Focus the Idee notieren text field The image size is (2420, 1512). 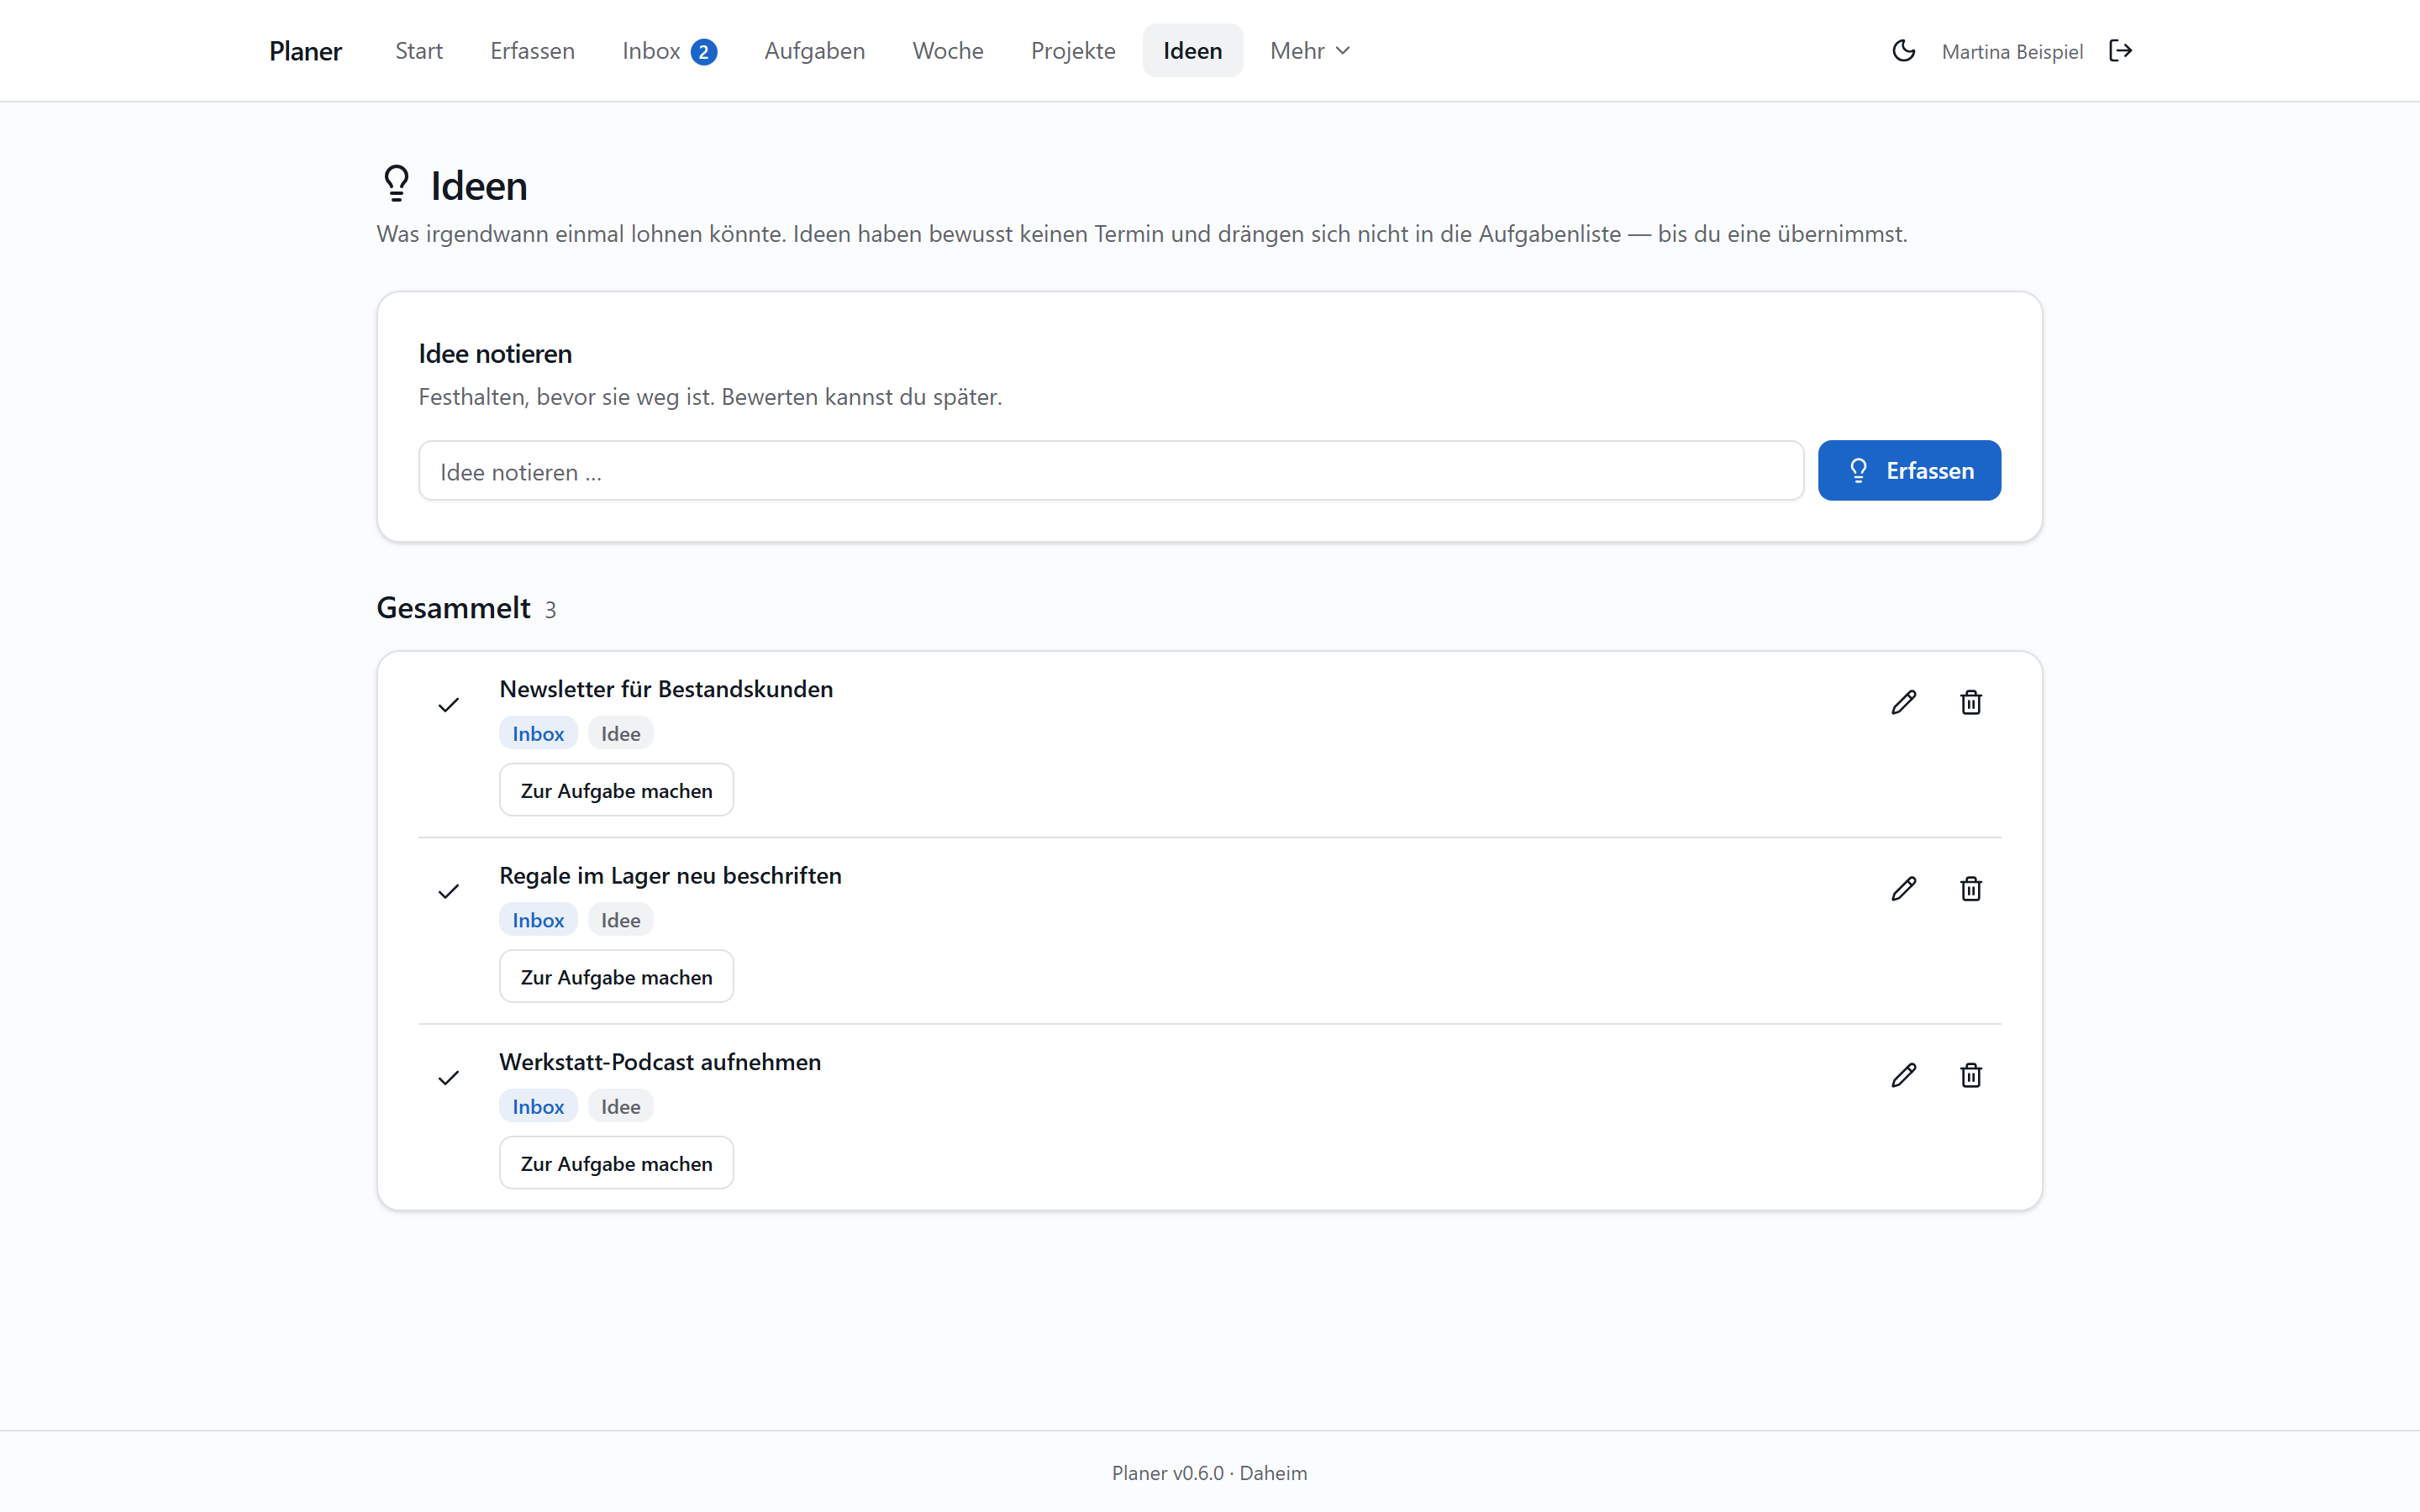[x=1111, y=470]
